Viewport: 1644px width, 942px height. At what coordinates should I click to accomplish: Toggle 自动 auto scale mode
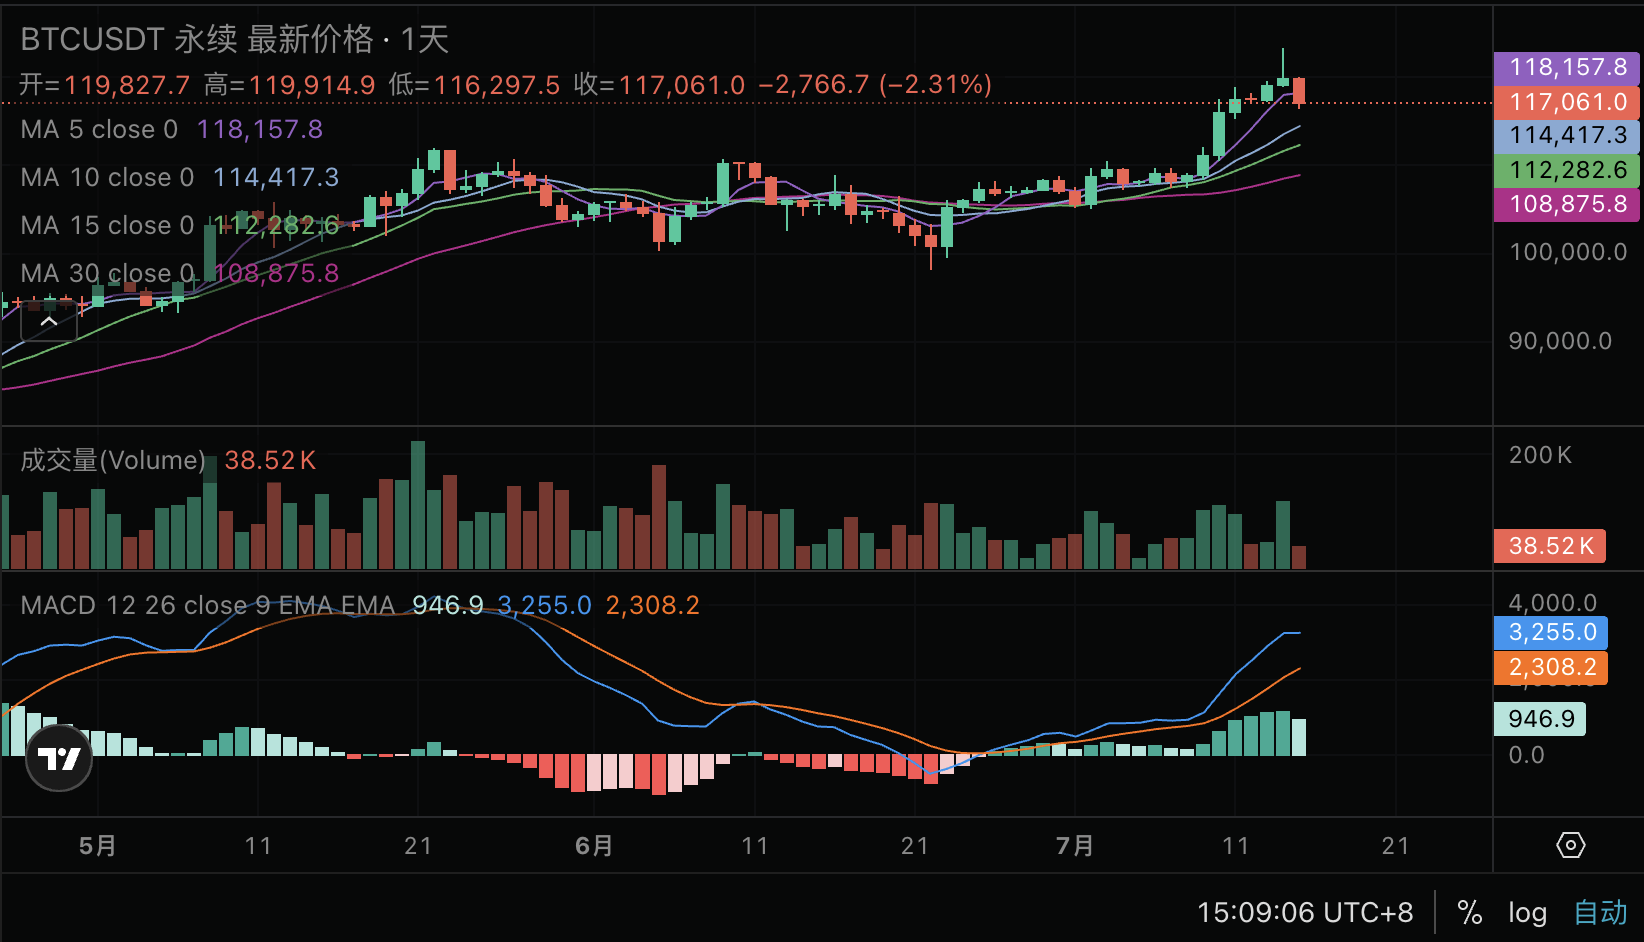coord(1600,912)
